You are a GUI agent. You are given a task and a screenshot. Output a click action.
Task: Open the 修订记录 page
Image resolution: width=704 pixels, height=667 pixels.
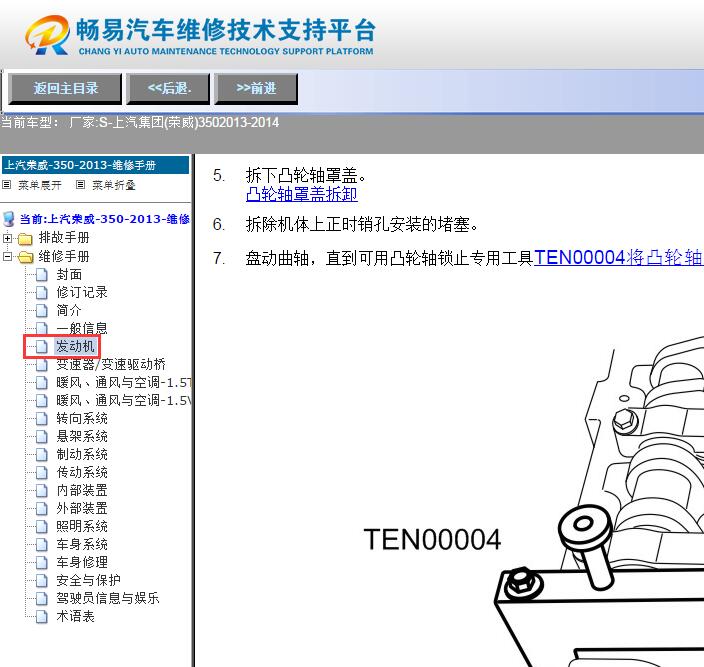tap(82, 292)
